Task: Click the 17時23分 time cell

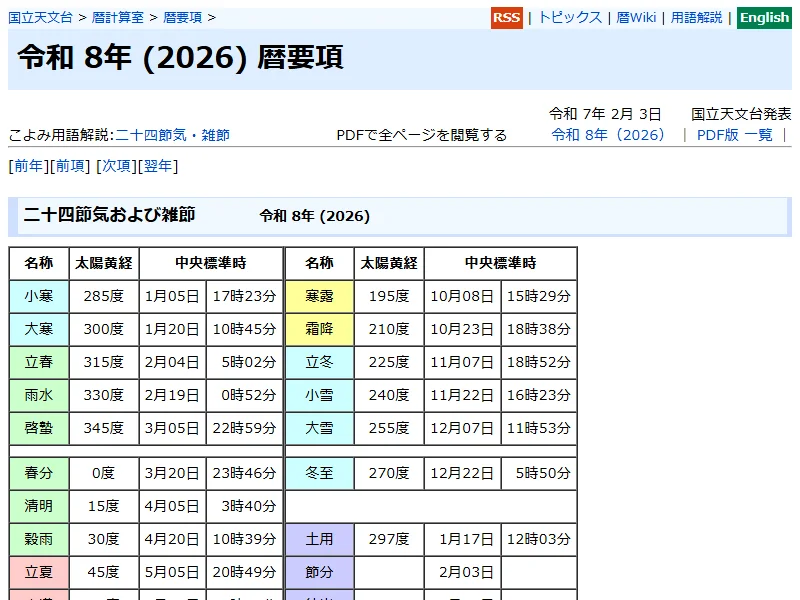Action: [244, 296]
